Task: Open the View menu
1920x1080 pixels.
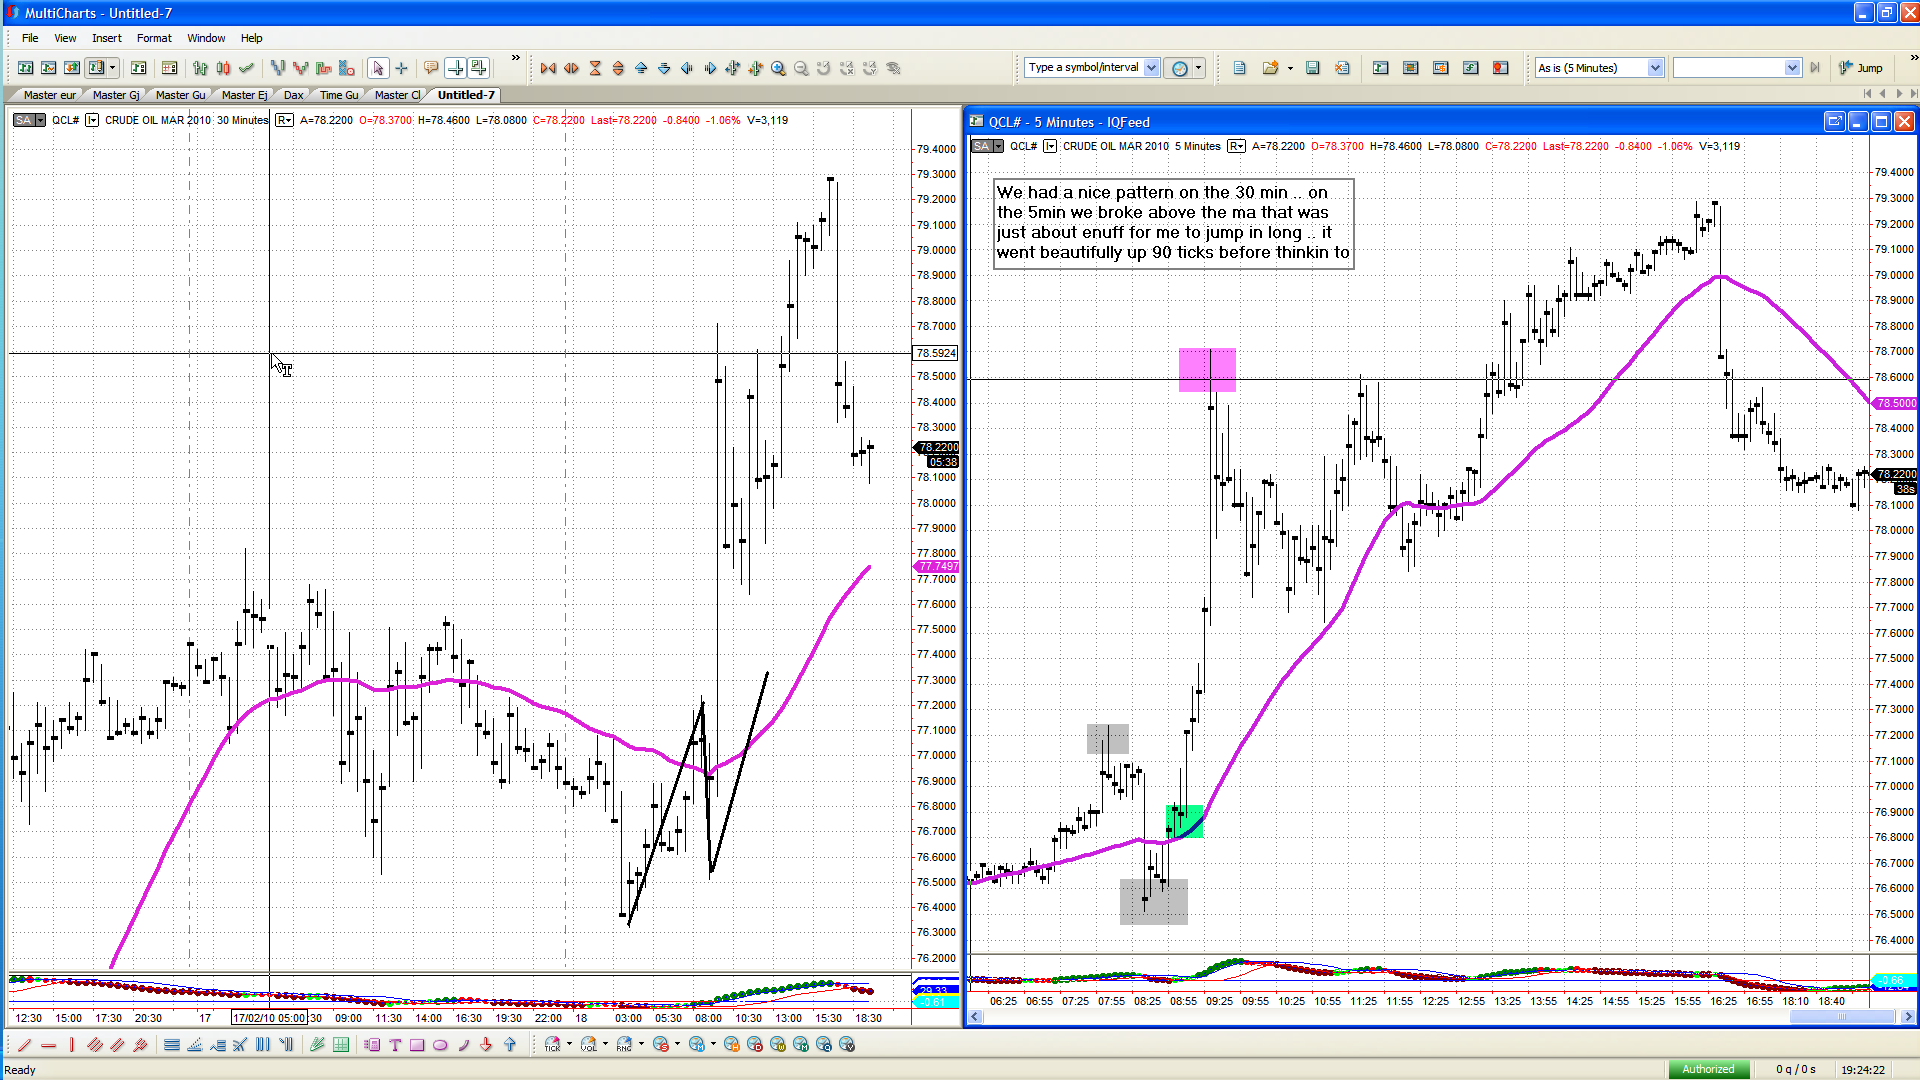Action: coord(65,38)
